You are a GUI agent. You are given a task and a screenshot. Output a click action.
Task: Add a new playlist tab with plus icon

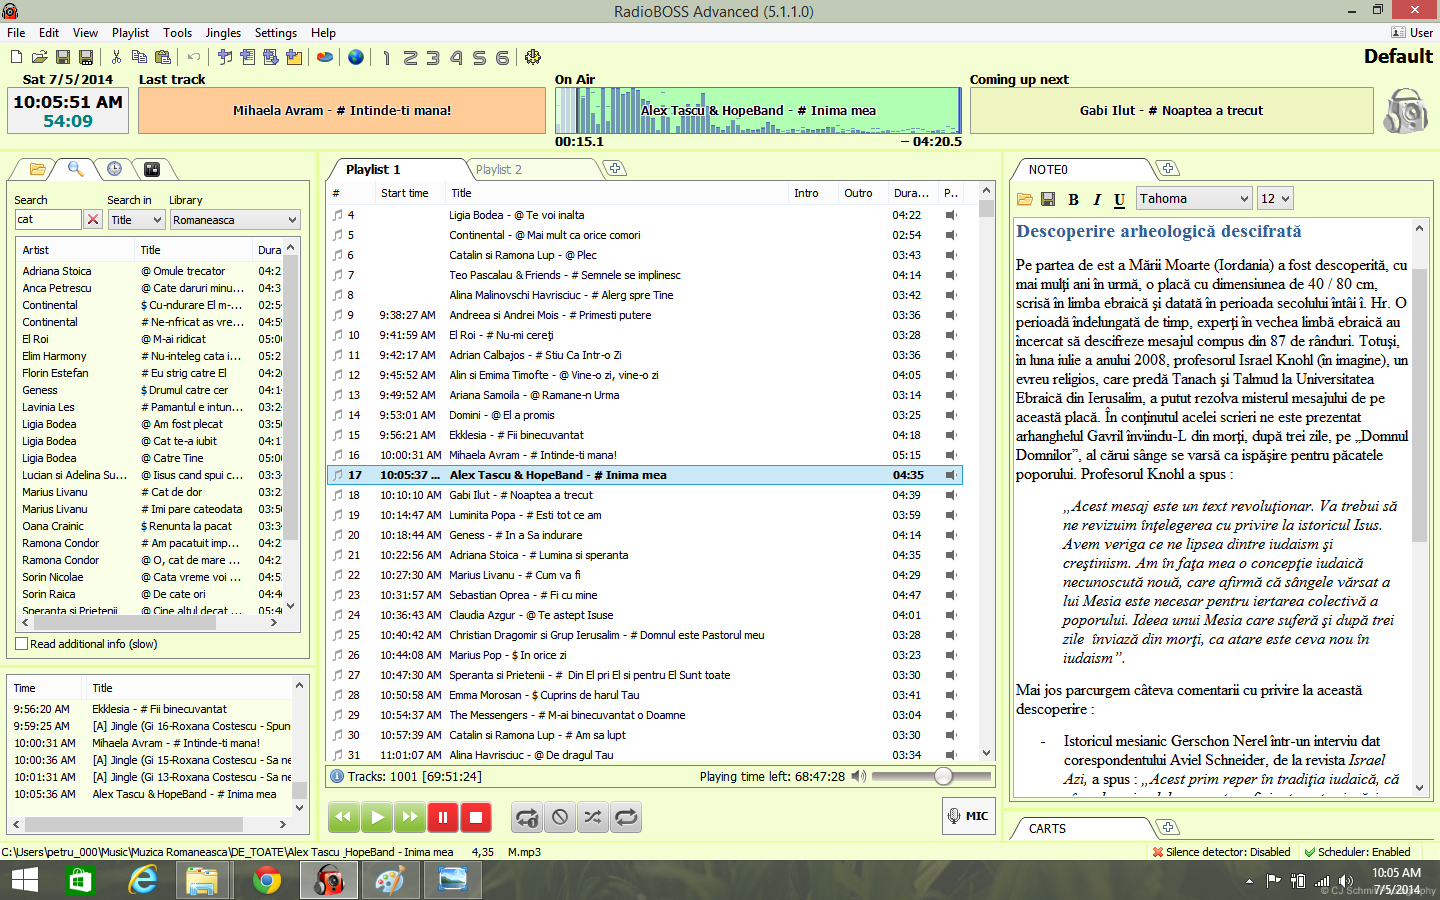(x=615, y=168)
